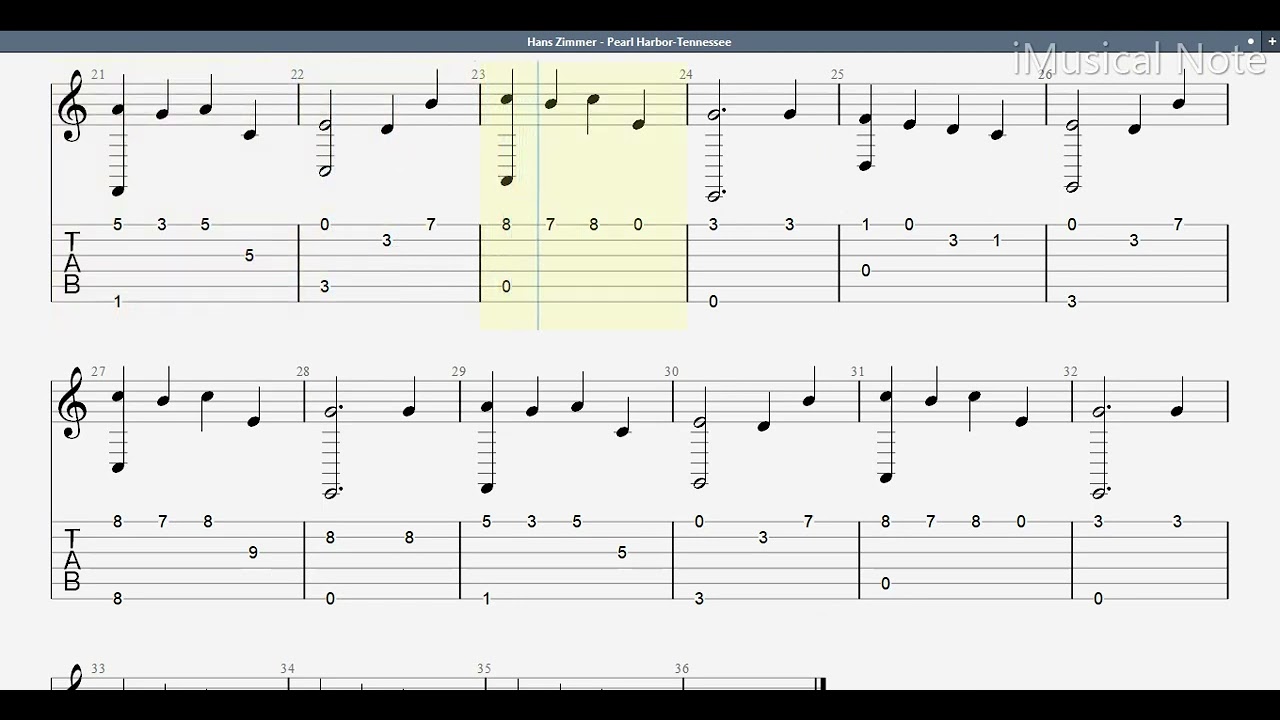Select fret 9 in measure 27 tablature
The width and height of the screenshot is (1280, 720).
pos(253,552)
